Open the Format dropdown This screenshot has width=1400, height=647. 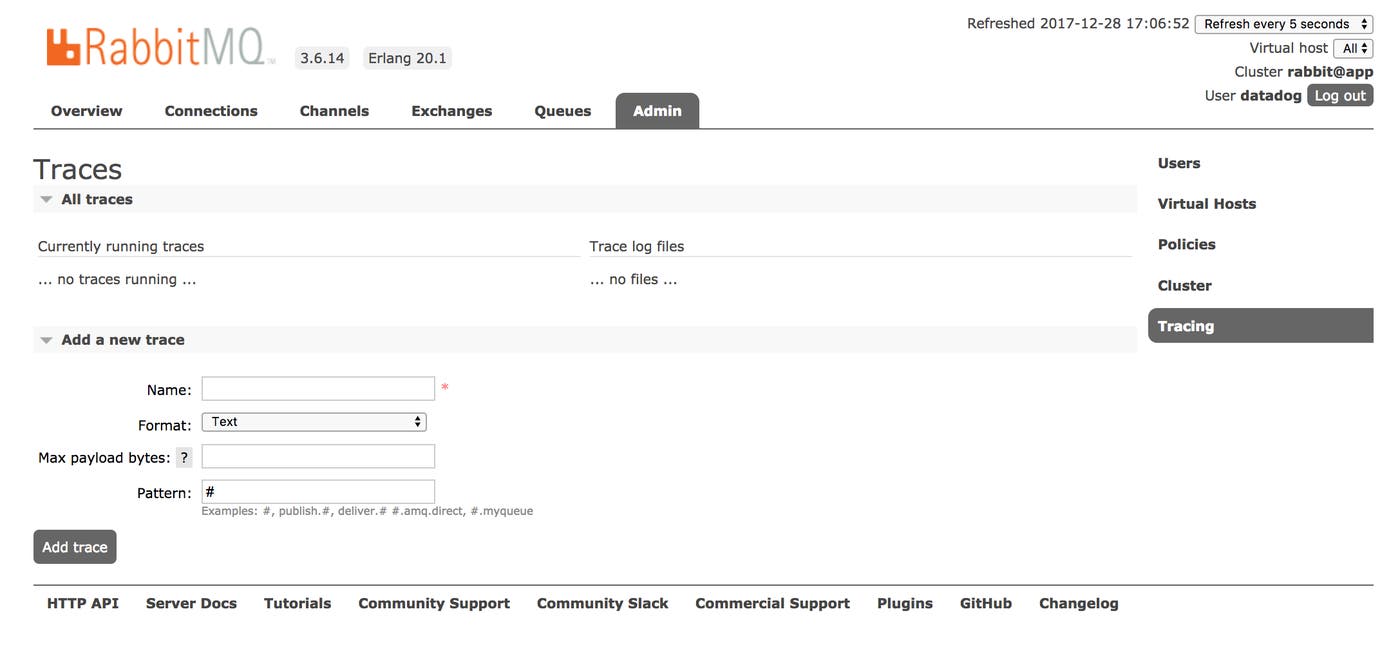(313, 421)
